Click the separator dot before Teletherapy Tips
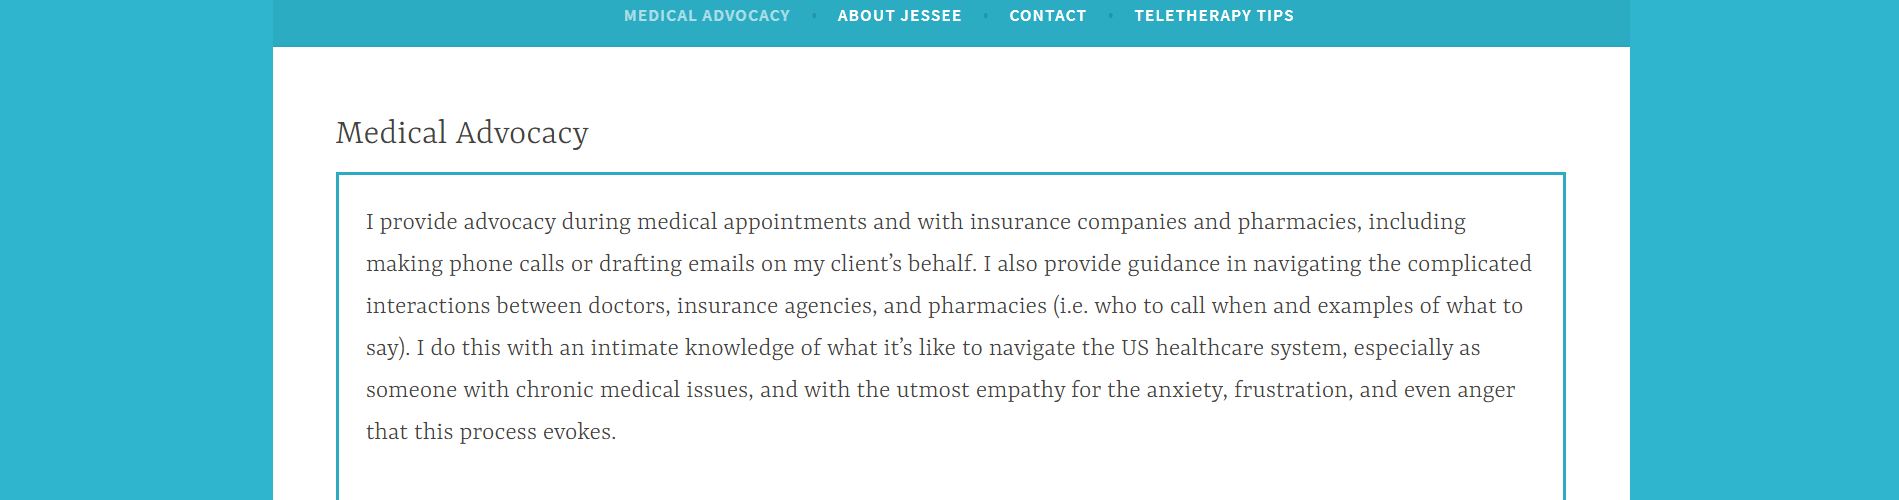 point(1110,16)
